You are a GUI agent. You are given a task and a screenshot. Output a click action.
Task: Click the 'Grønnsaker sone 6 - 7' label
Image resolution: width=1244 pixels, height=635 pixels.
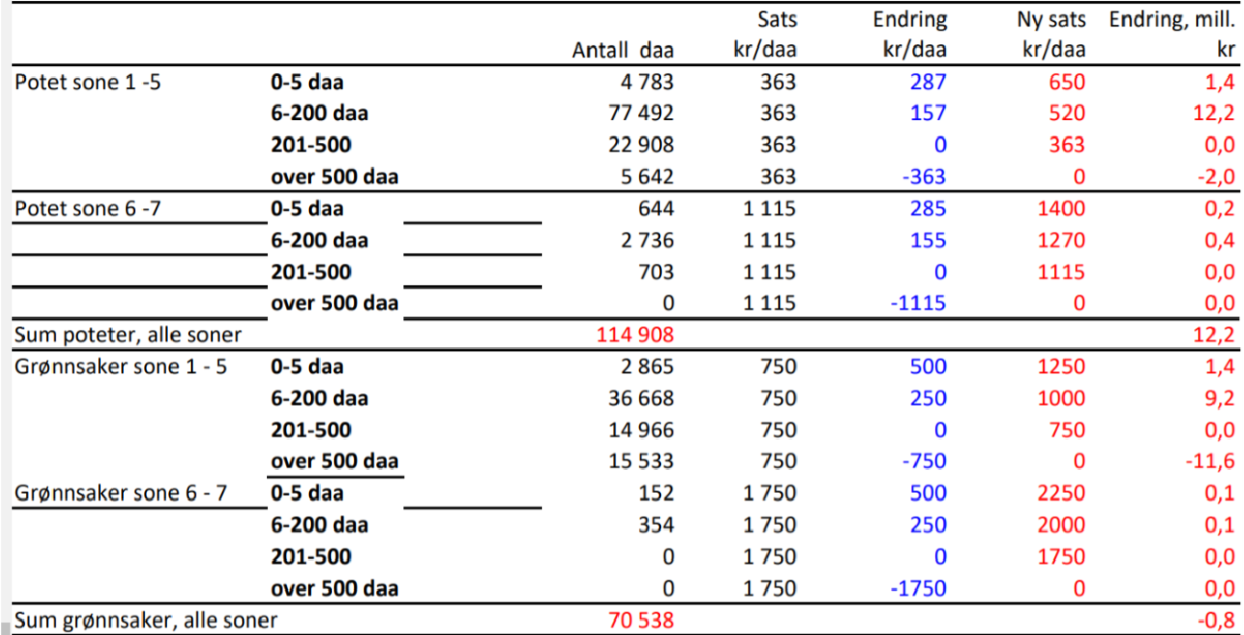coord(121,492)
